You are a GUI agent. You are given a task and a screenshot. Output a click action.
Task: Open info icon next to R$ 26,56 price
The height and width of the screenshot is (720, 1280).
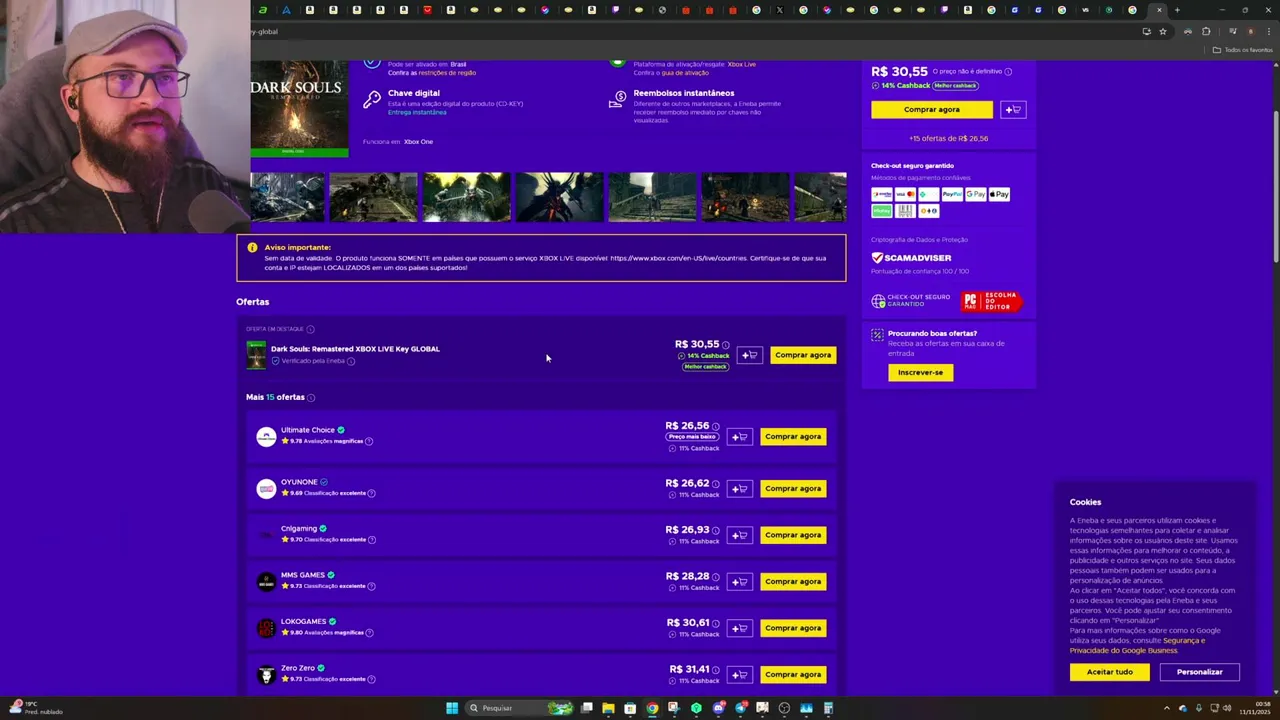tap(715, 426)
